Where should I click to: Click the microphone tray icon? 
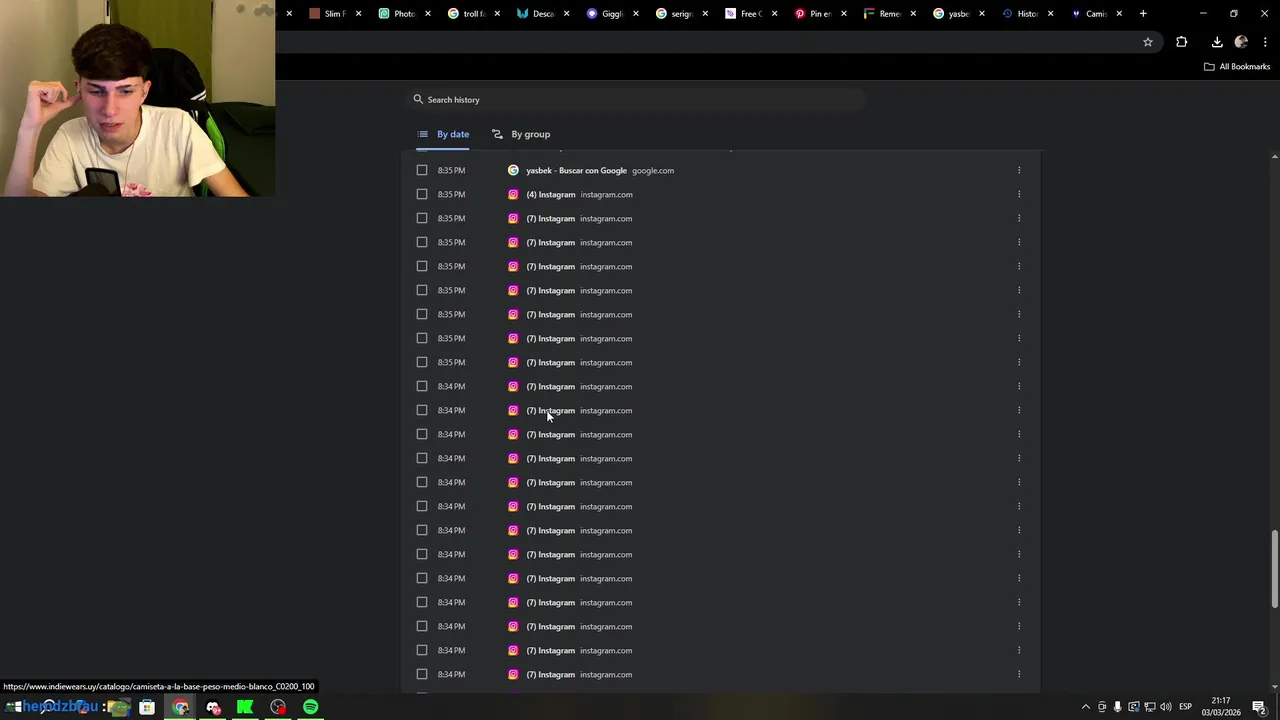coord(1118,707)
